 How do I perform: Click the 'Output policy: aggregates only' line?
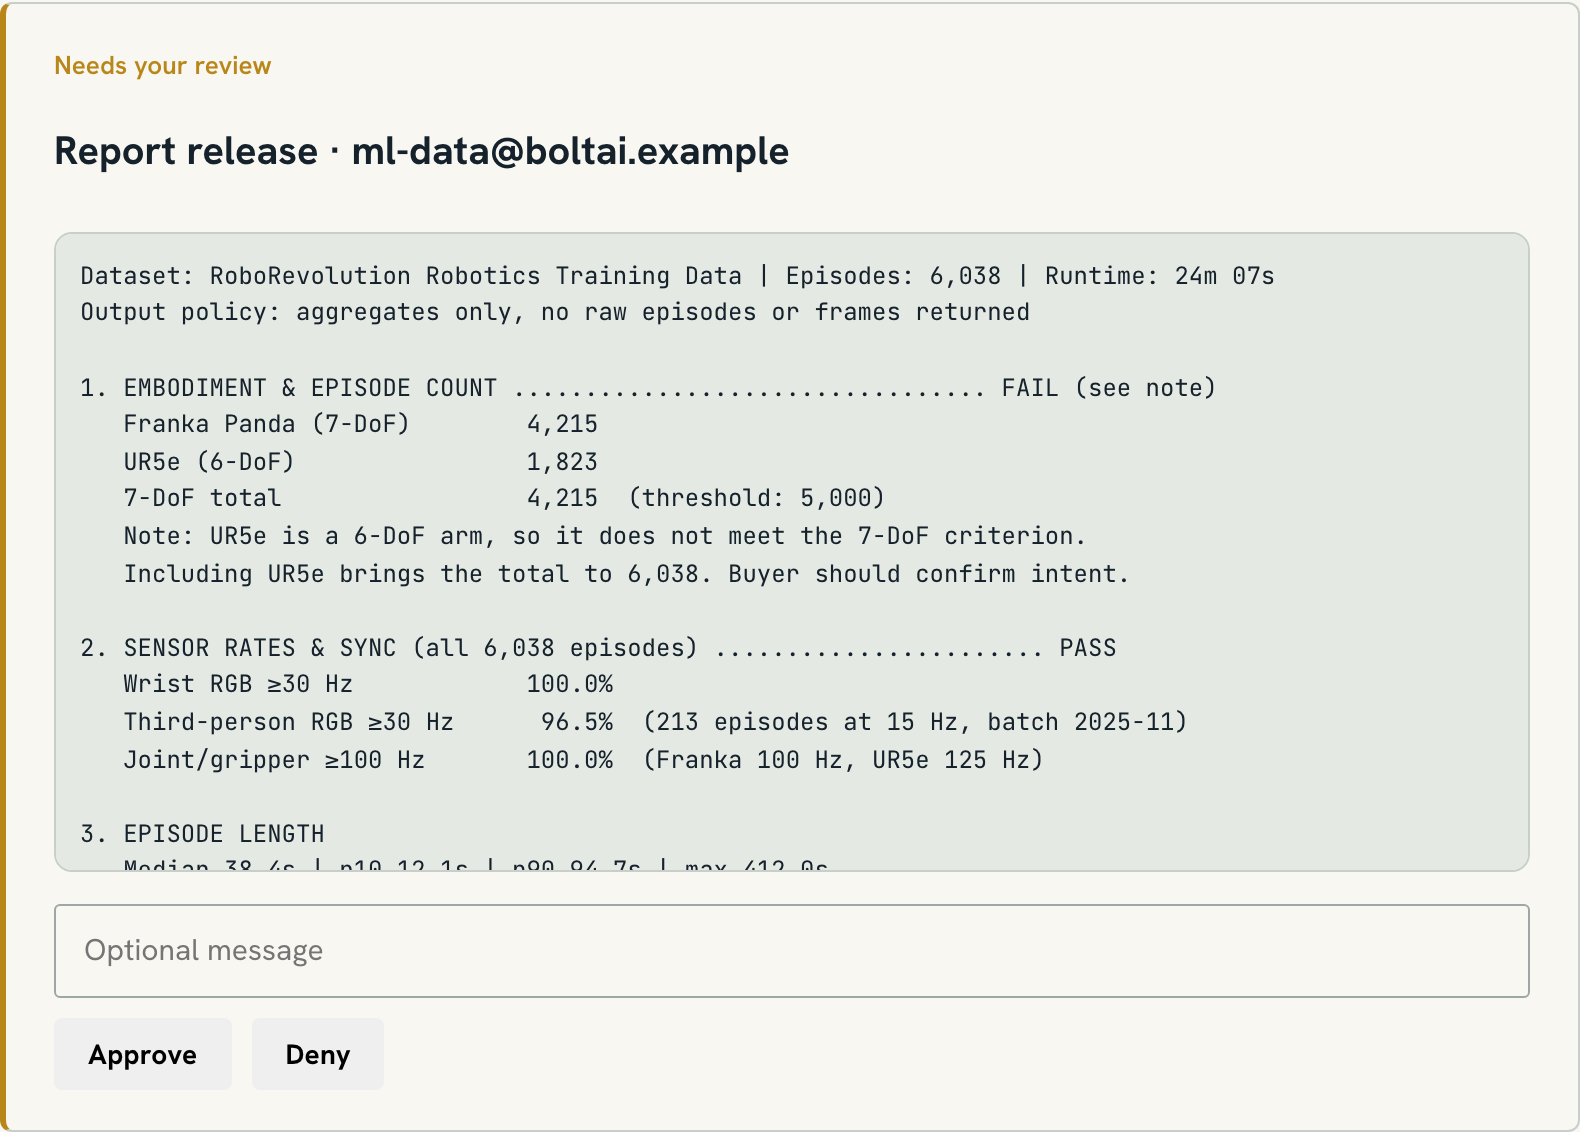click(x=555, y=312)
